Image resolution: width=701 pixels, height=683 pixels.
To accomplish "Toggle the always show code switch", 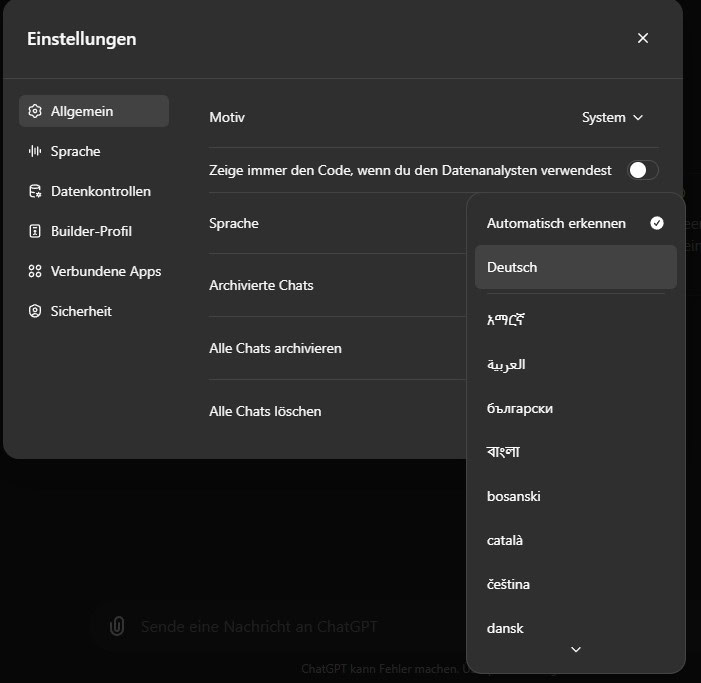I will click(642, 170).
